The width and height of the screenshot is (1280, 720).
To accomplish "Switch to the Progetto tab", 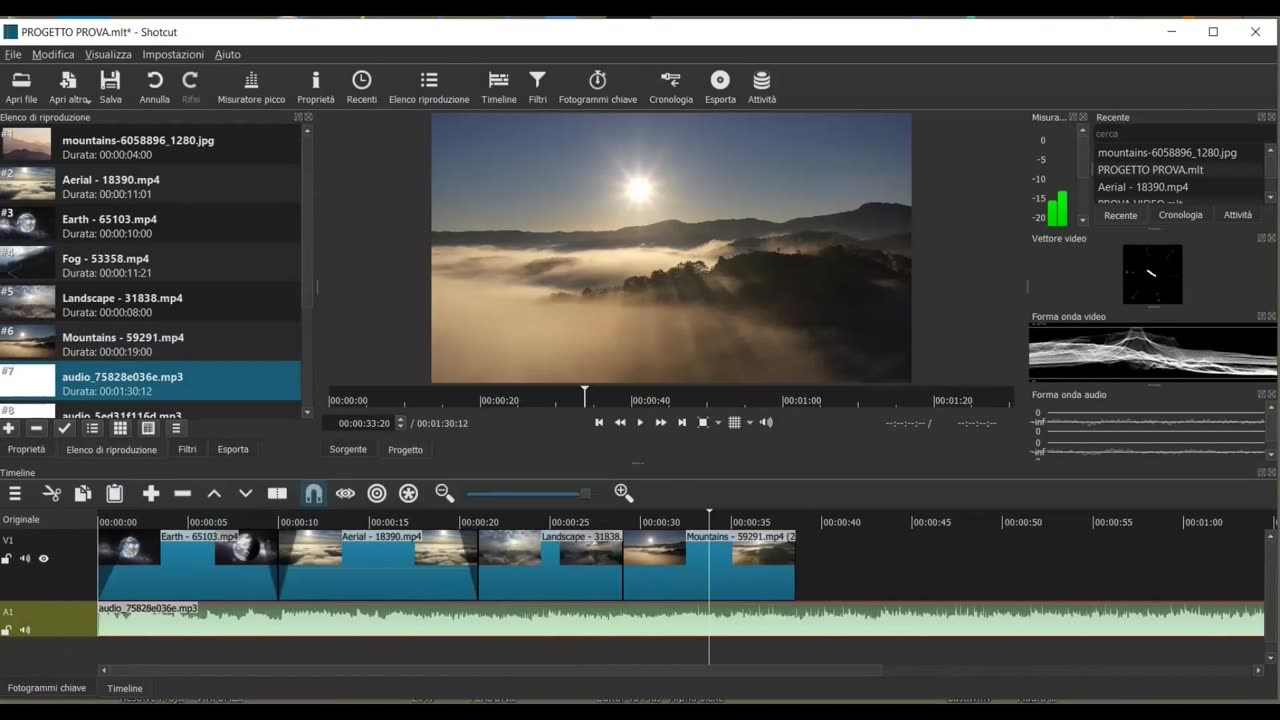I will (x=405, y=450).
